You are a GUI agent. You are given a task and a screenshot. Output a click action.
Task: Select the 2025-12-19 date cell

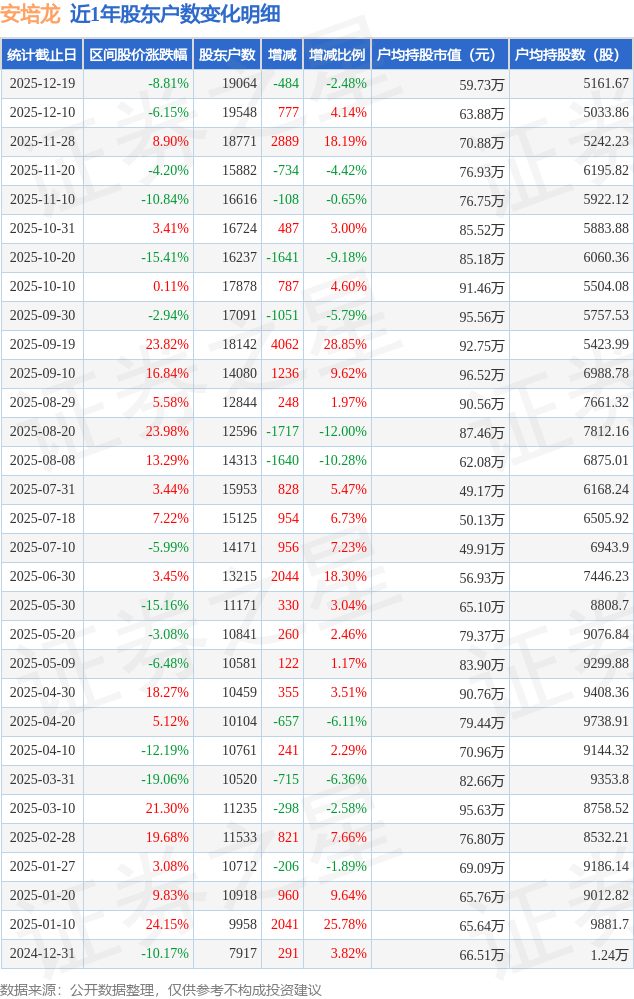[x=42, y=84]
